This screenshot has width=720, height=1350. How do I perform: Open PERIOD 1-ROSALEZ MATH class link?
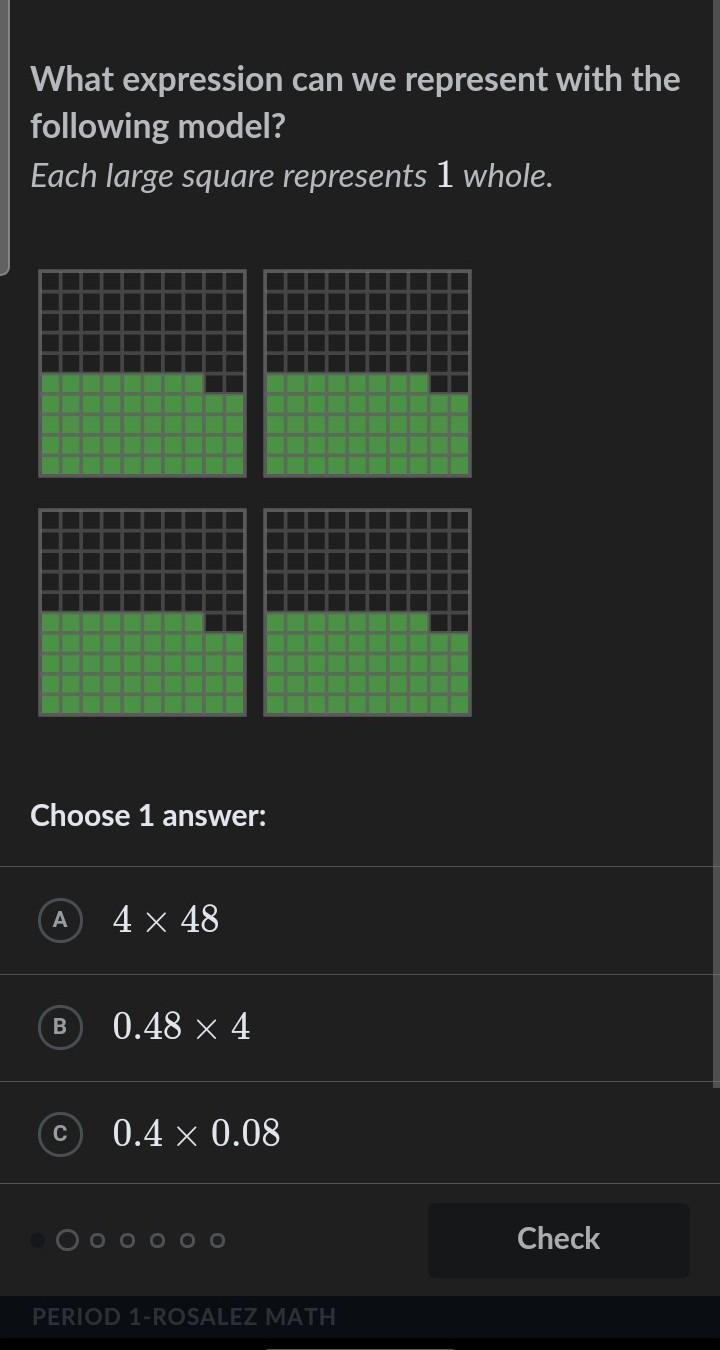[x=184, y=1317]
